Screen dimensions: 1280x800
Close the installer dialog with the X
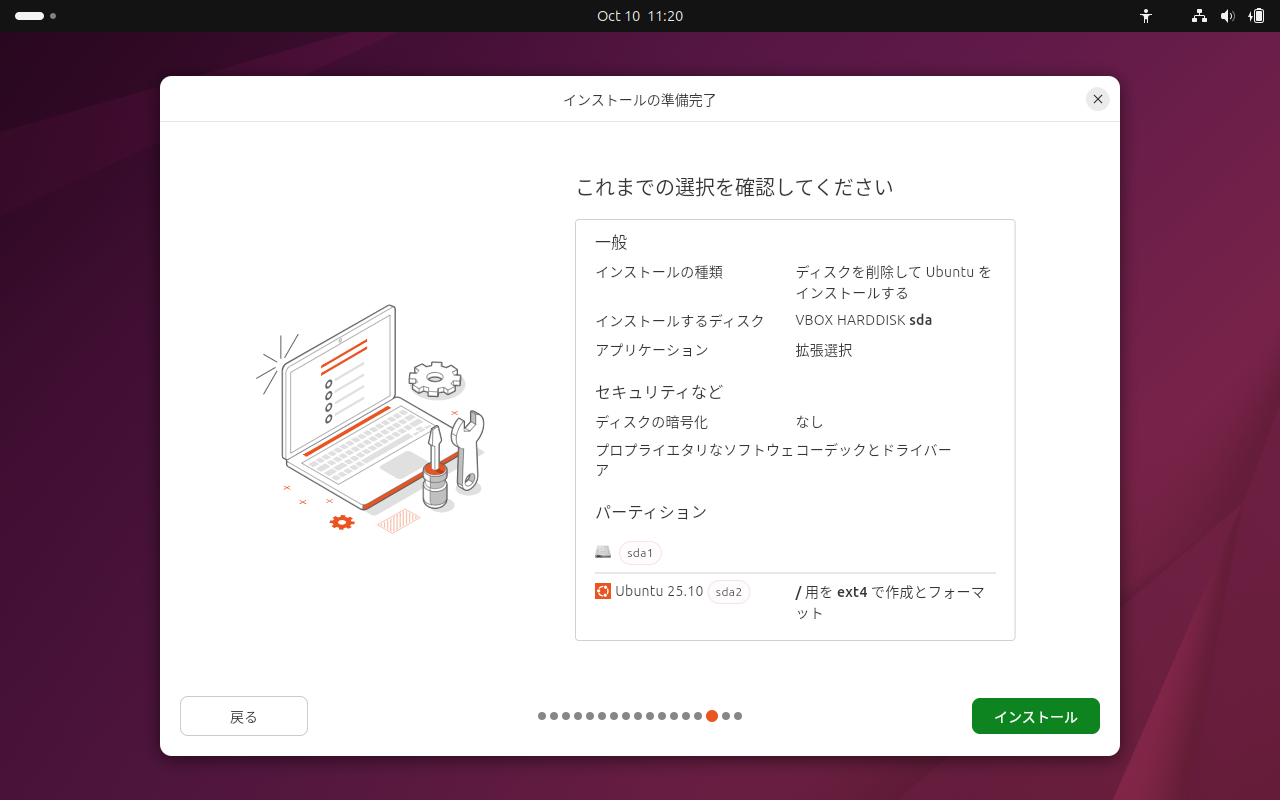[1097, 99]
